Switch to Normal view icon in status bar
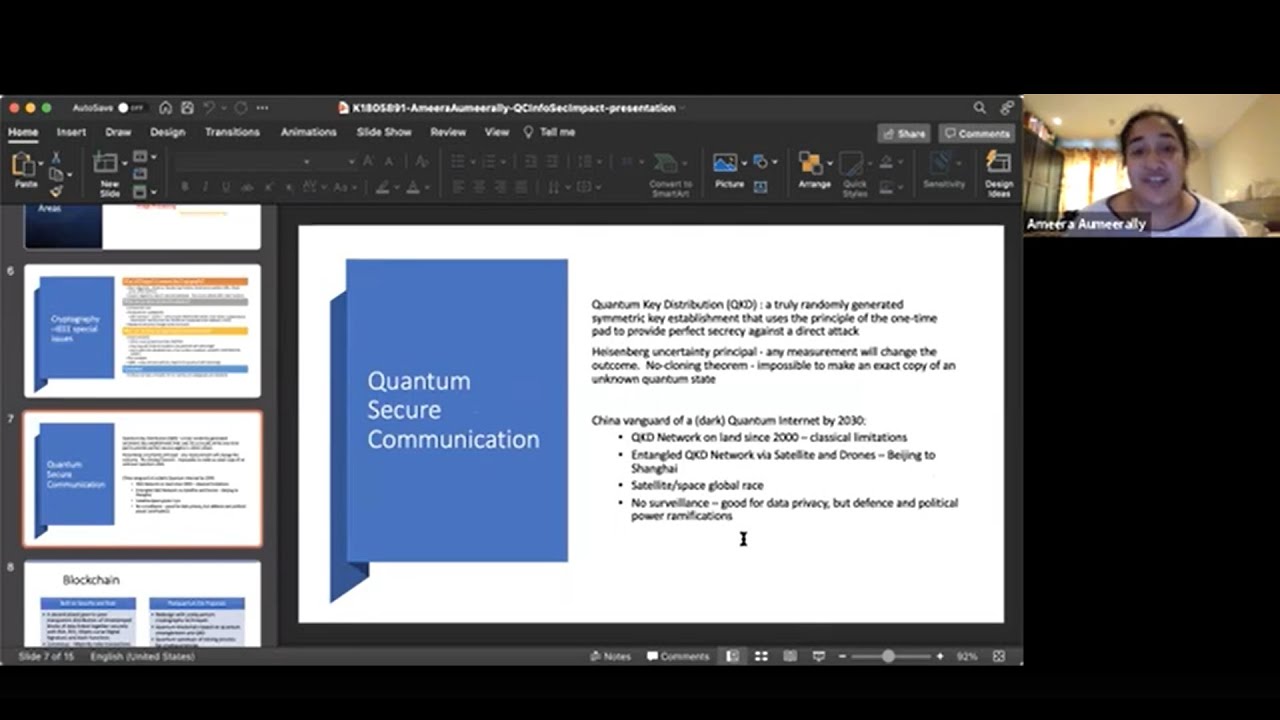 [732, 656]
